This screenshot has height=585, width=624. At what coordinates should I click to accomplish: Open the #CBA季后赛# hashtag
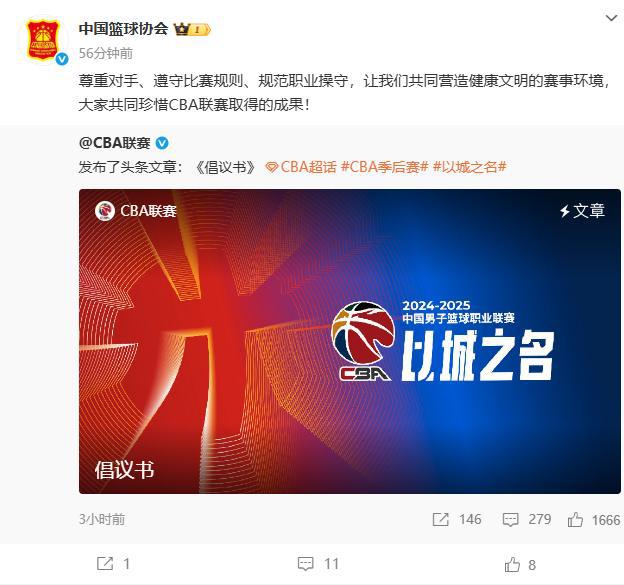pyautogui.click(x=384, y=167)
